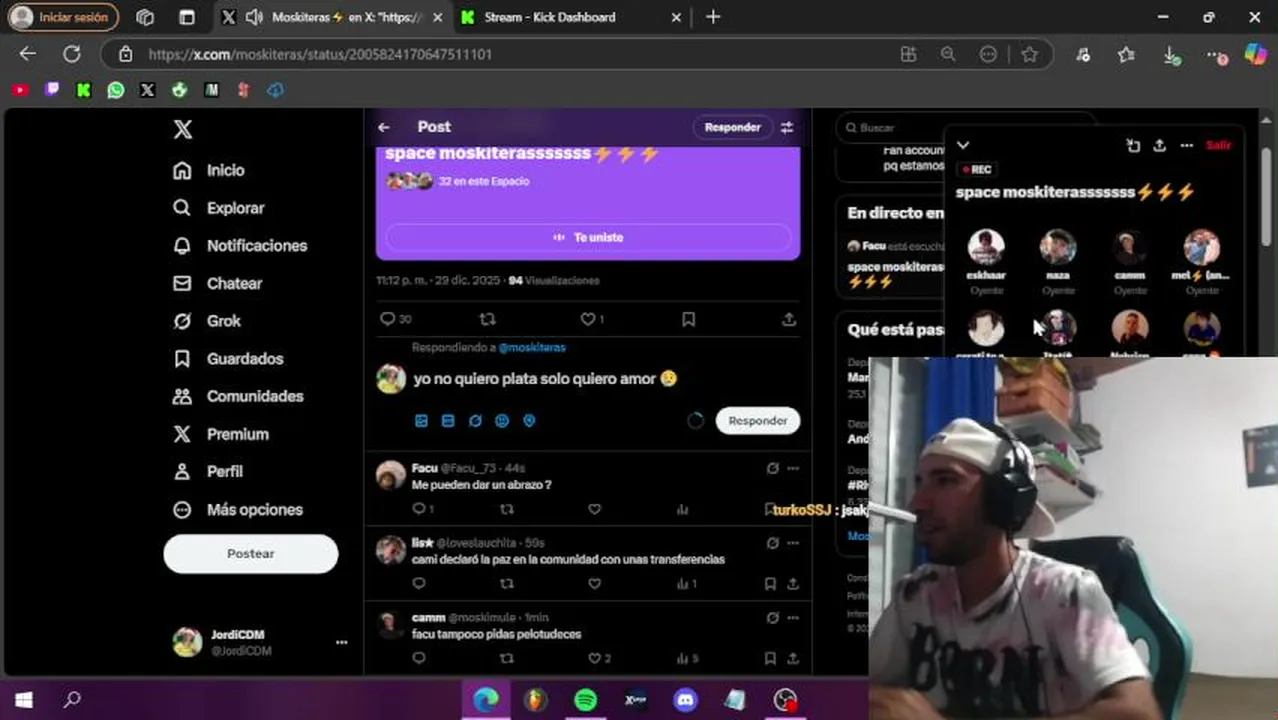Screen dimensions: 1278x720
Task: Click the white Responder submit button
Action: [x=757, y=421]
